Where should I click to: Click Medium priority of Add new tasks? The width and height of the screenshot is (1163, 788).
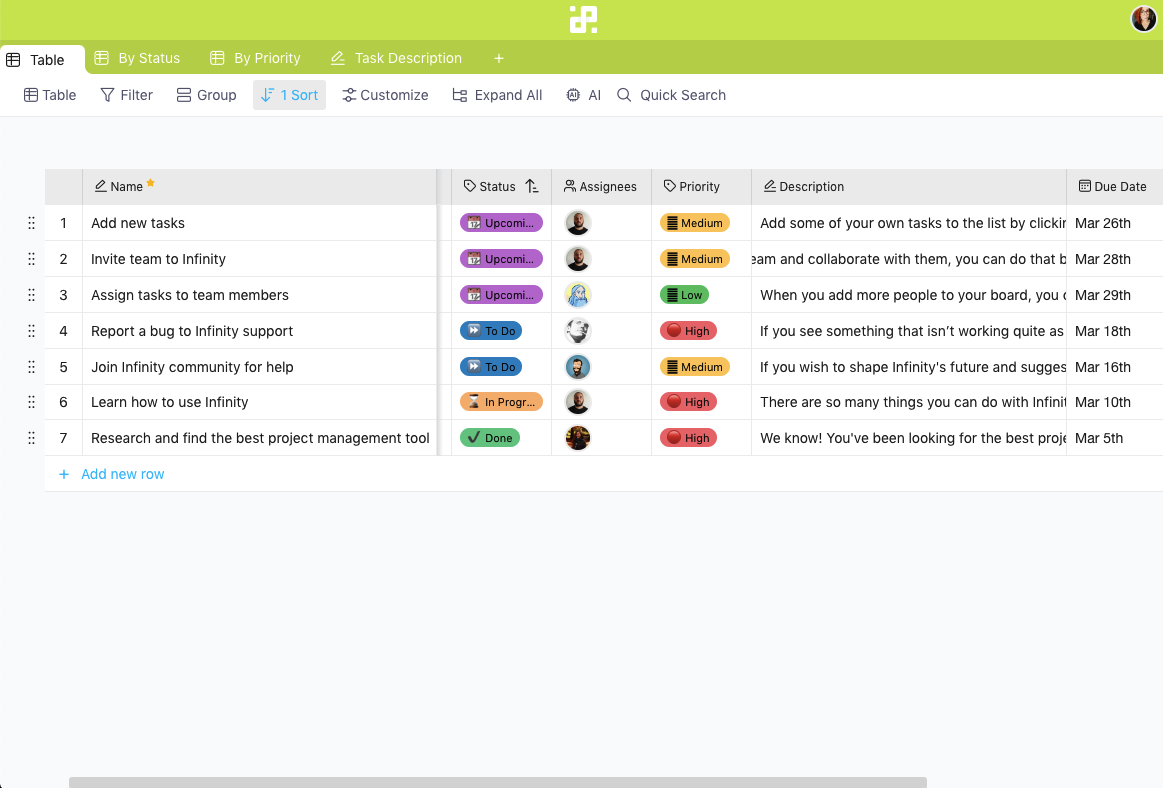point(695,223)
